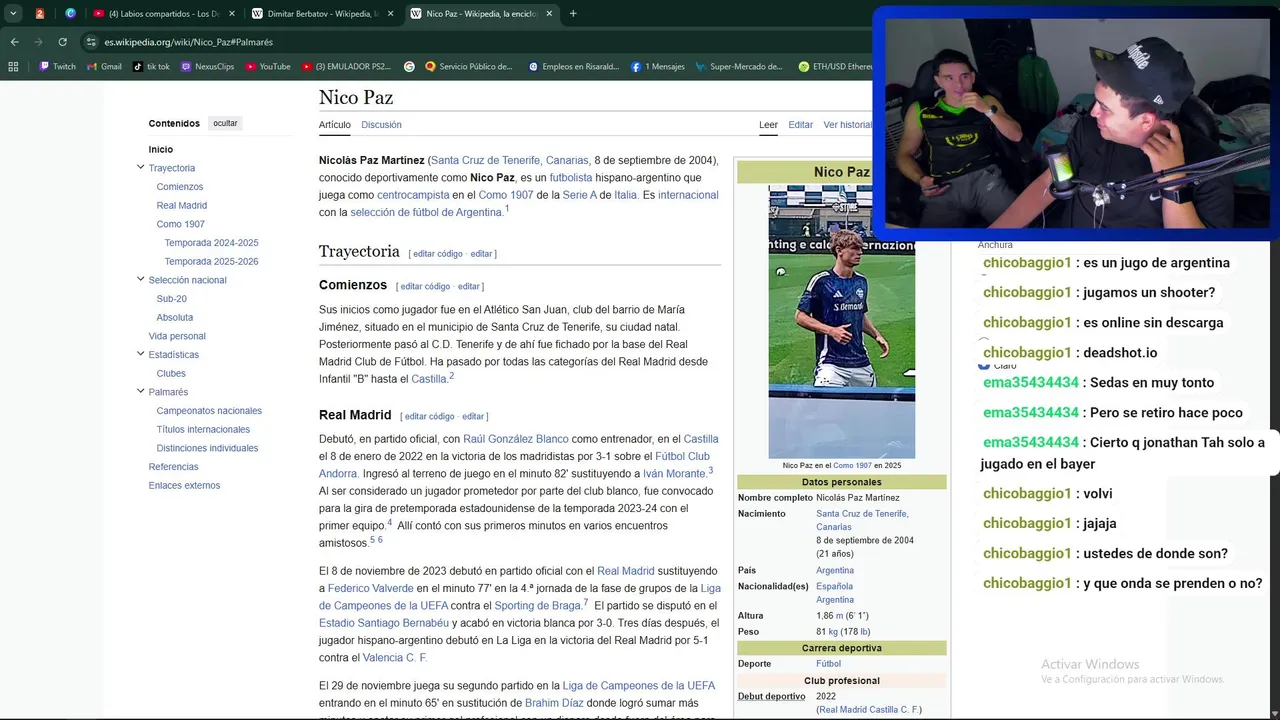This screenshot has width=1280, height=720.
Task: Go to 'Sub-20' in the contents sidebar
Action: (172, 299)
